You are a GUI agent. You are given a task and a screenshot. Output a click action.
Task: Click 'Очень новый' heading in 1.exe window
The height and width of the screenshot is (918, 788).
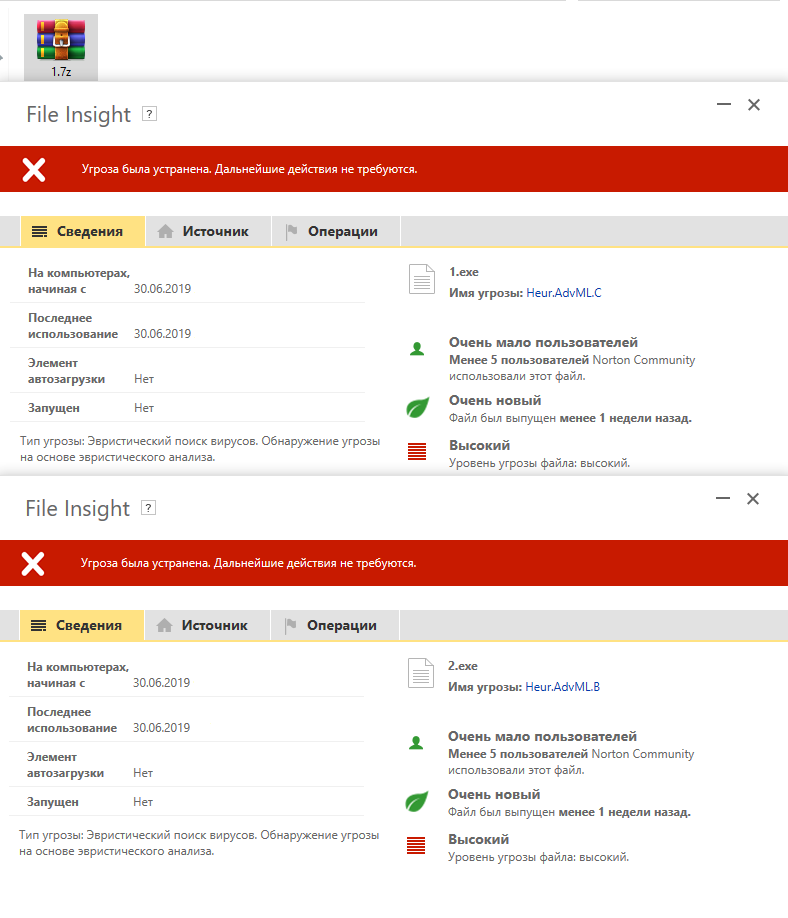(495, 400)
